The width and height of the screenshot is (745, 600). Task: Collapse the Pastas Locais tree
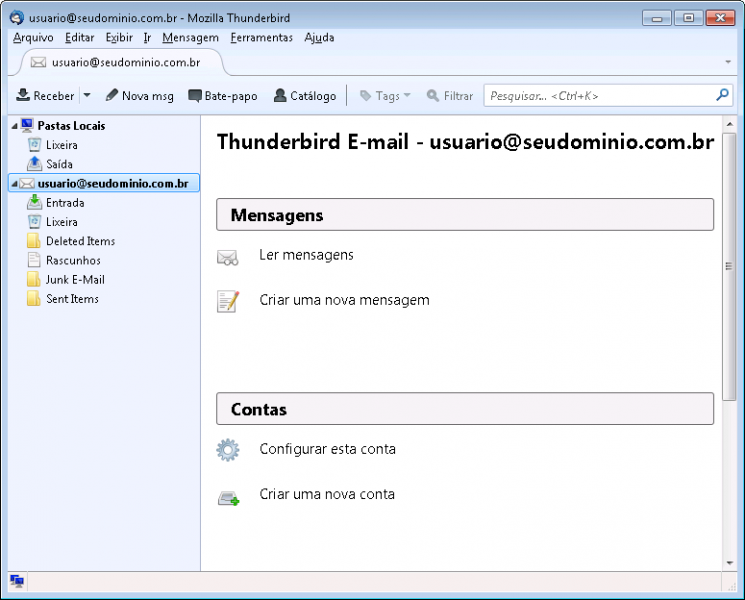tap(14, 126)
